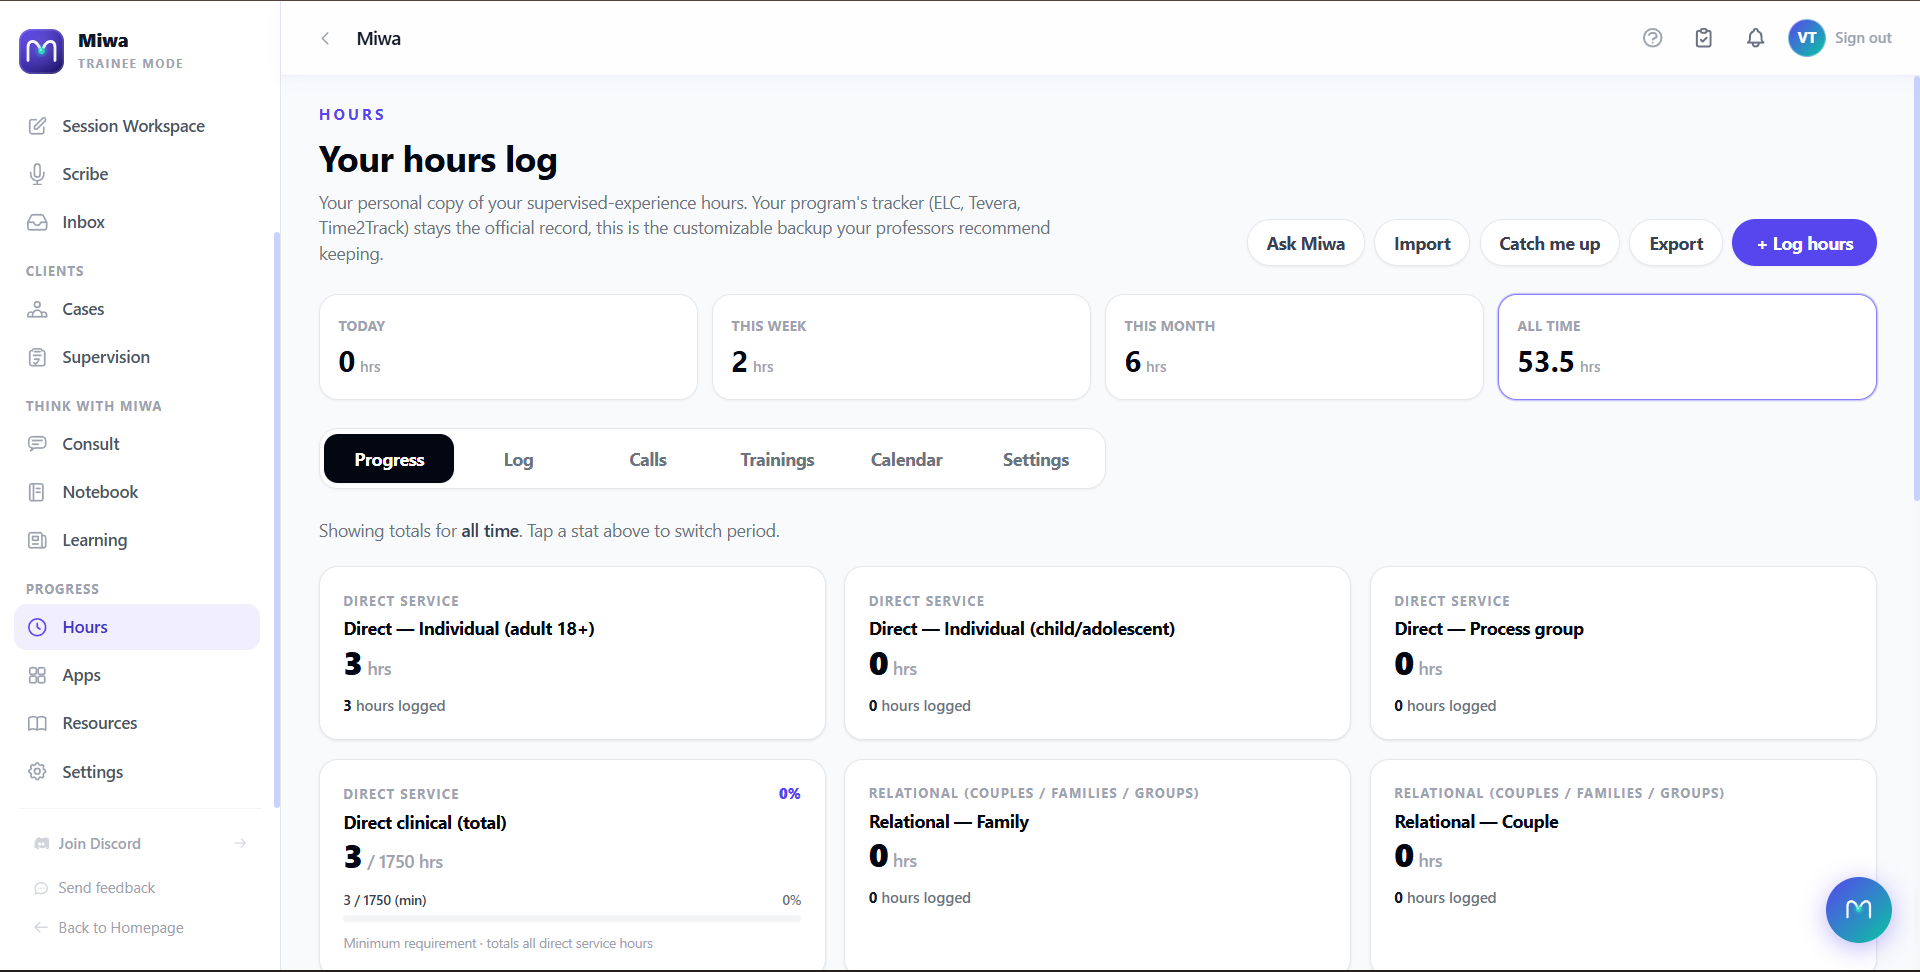Click the VT user avatar
The image size is (1920, 972).
click(1806, 38)
